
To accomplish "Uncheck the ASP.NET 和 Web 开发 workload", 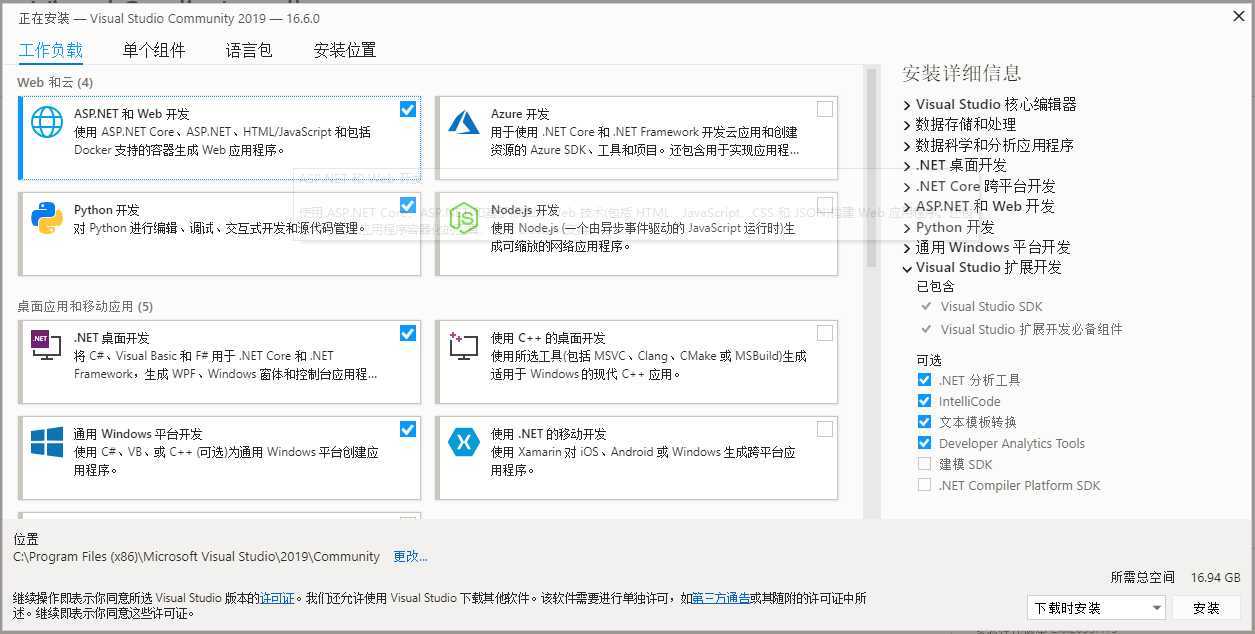I will tap(408, 110).
